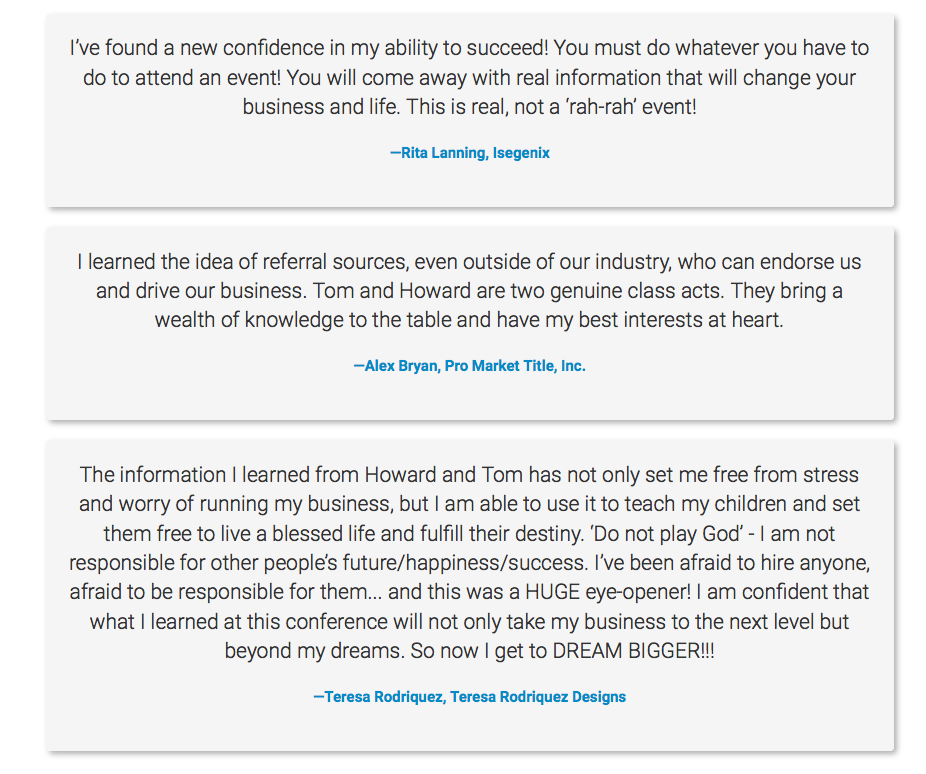Click the phrase 'HUGE eye-opener!'

[608, 592]
